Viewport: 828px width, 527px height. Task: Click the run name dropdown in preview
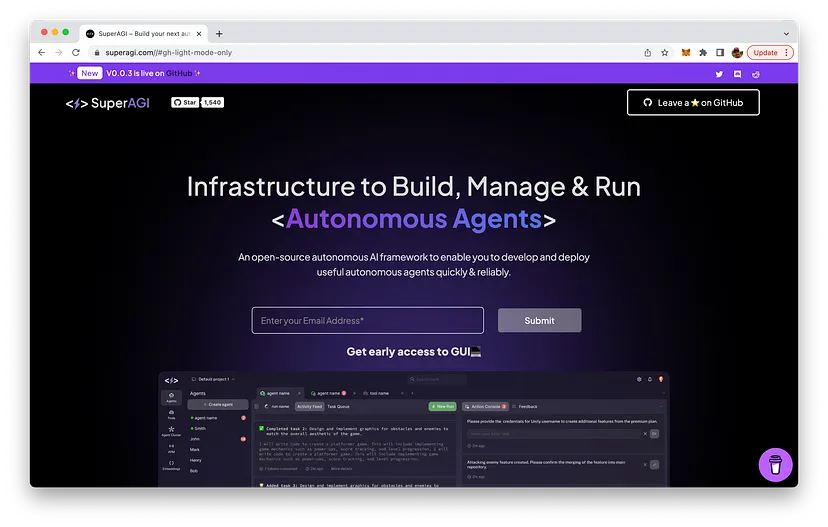point(277,407)
